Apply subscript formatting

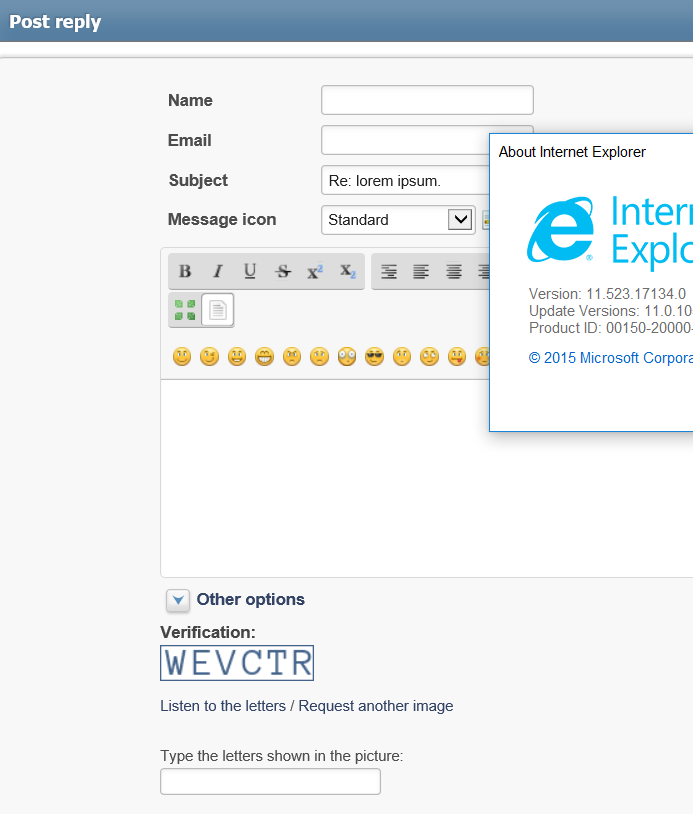[x=347, y=271]
